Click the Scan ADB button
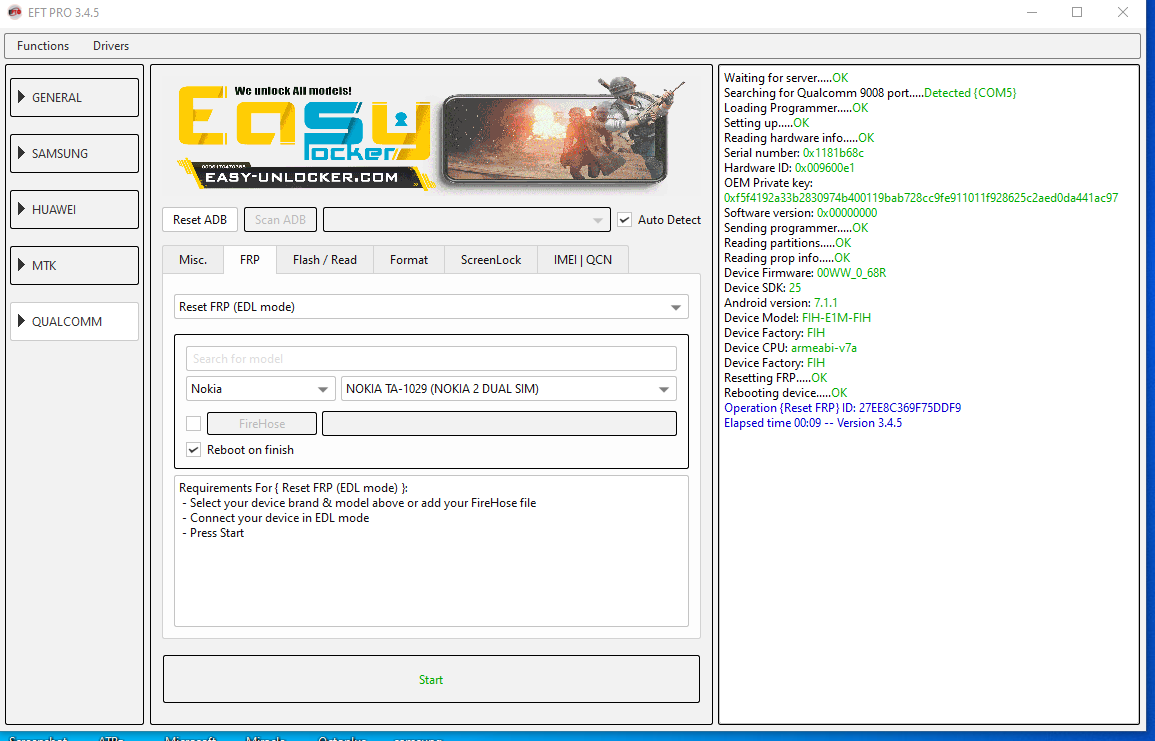1155x741 pixels. tap(280, 220)
